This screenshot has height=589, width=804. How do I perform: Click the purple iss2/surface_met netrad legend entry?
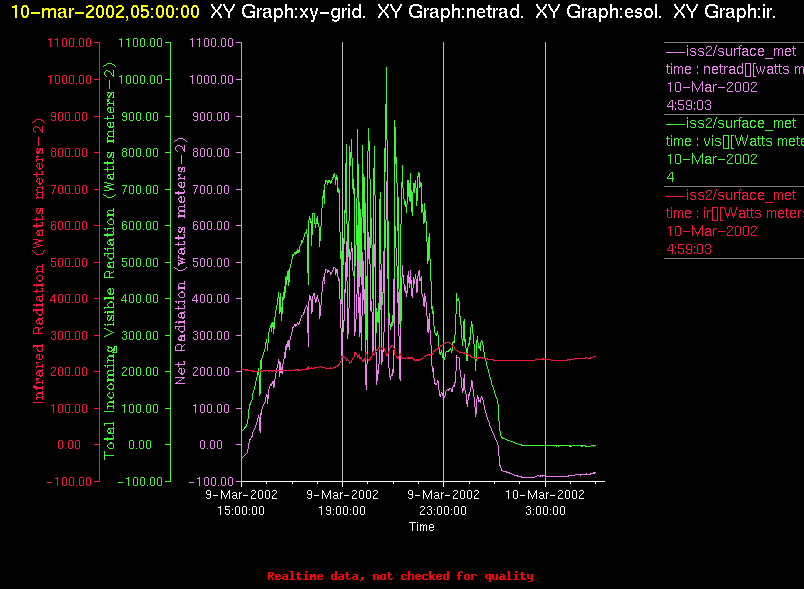731,51
